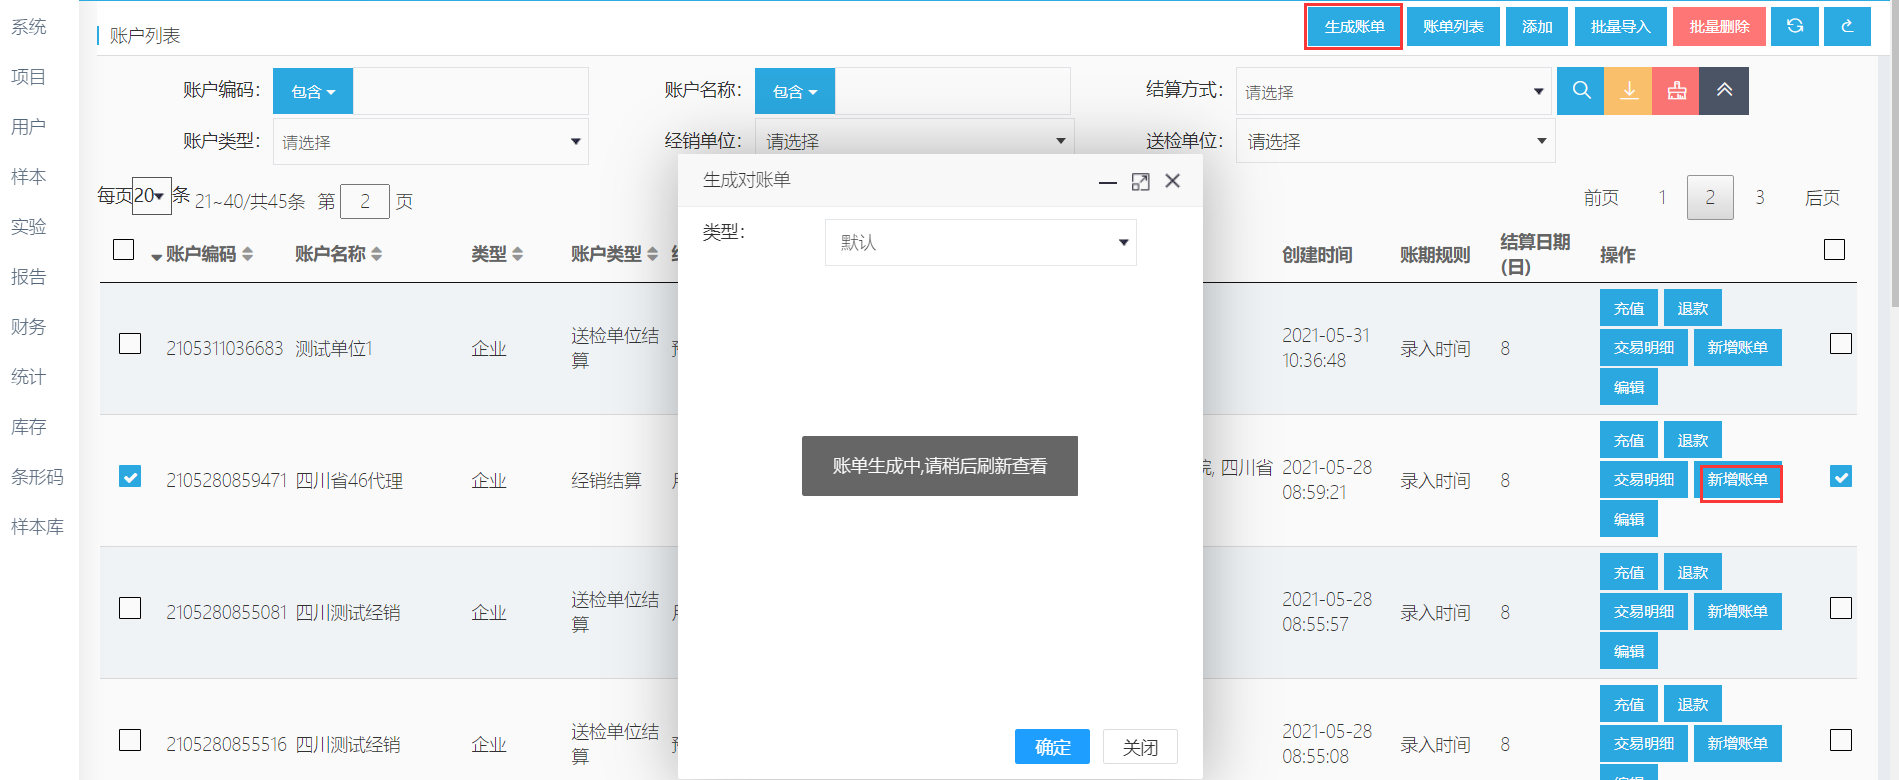Open 财务 in the left sidebar menu
This screenshot has width=1899, height=780.
(x=29, y=327)
